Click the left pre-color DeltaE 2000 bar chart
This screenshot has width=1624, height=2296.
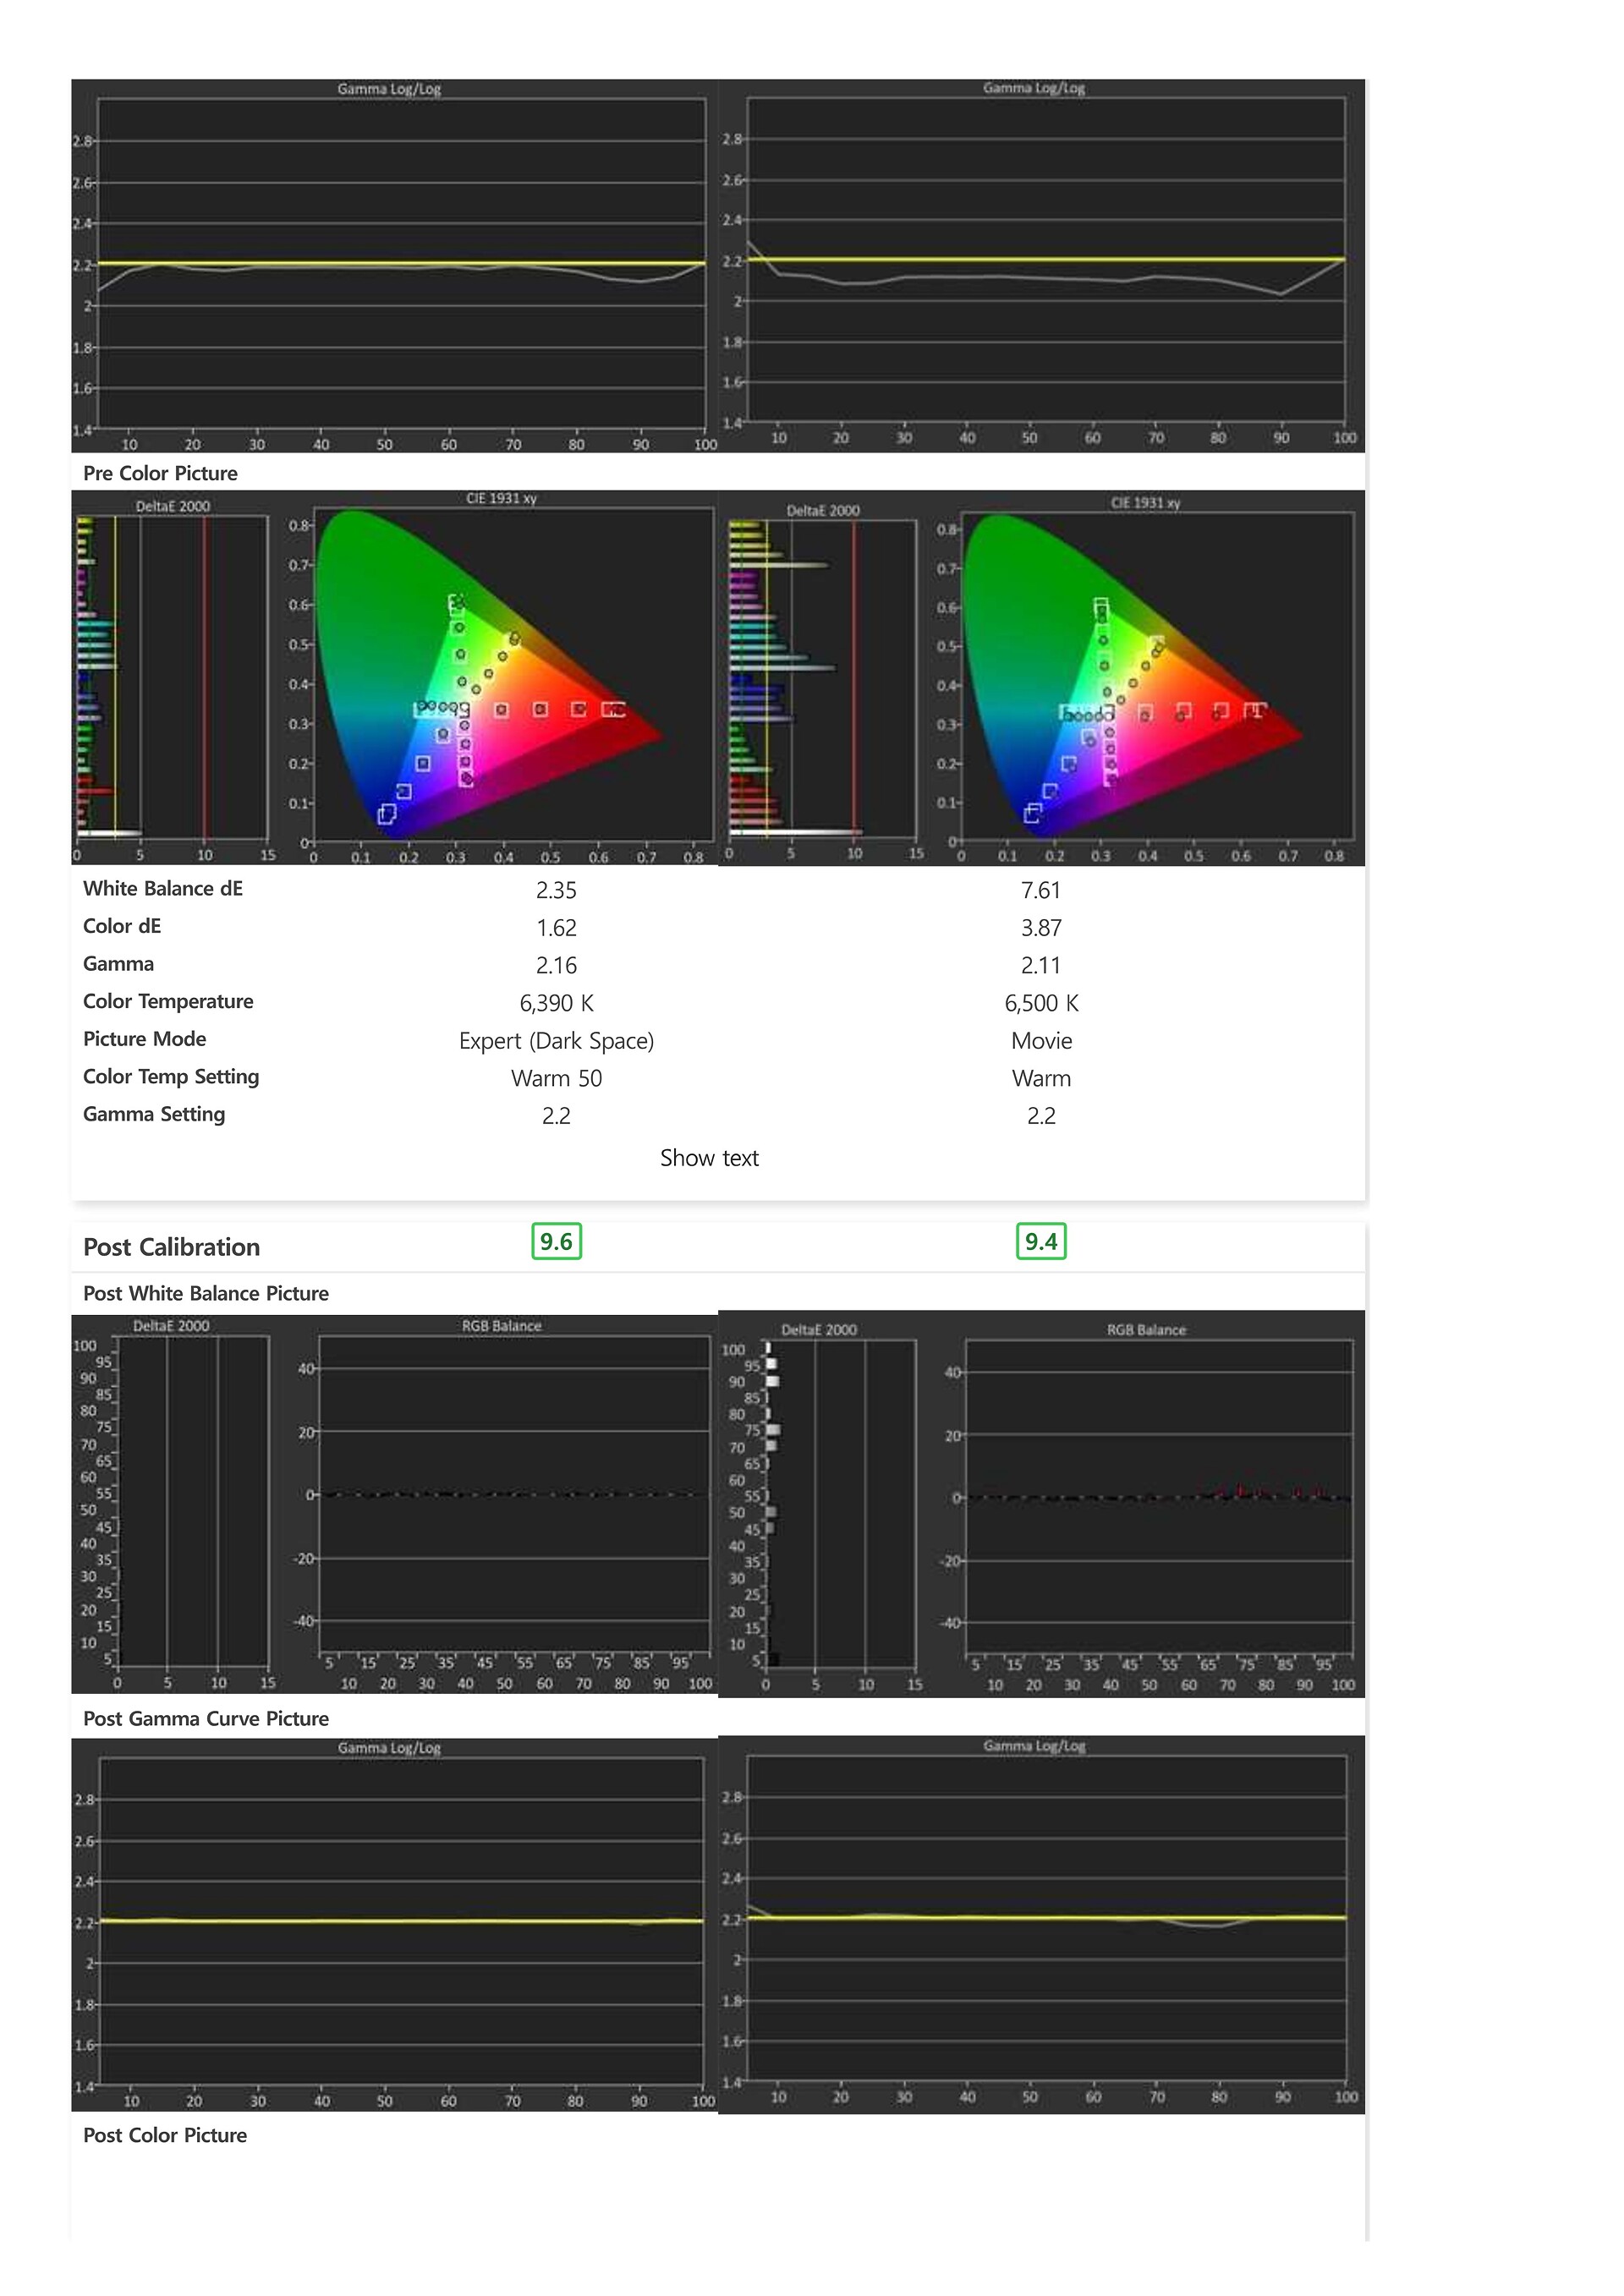172,678
